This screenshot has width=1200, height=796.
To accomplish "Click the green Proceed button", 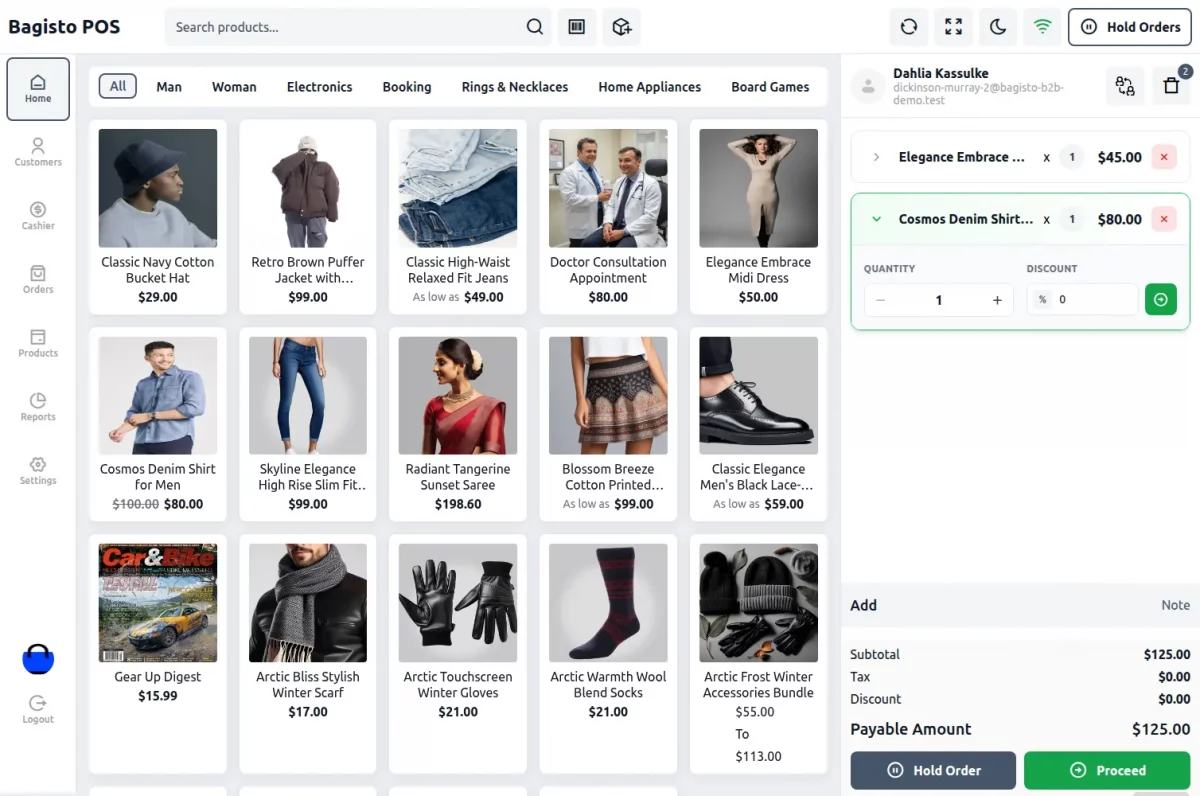I will pos(1107,770).
